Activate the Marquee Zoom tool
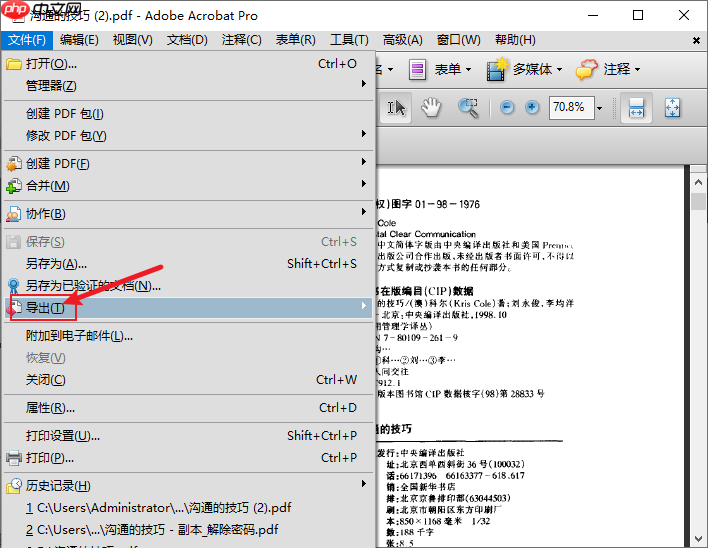The width and height of the screenshot is (708, 548). pos(468,108)
